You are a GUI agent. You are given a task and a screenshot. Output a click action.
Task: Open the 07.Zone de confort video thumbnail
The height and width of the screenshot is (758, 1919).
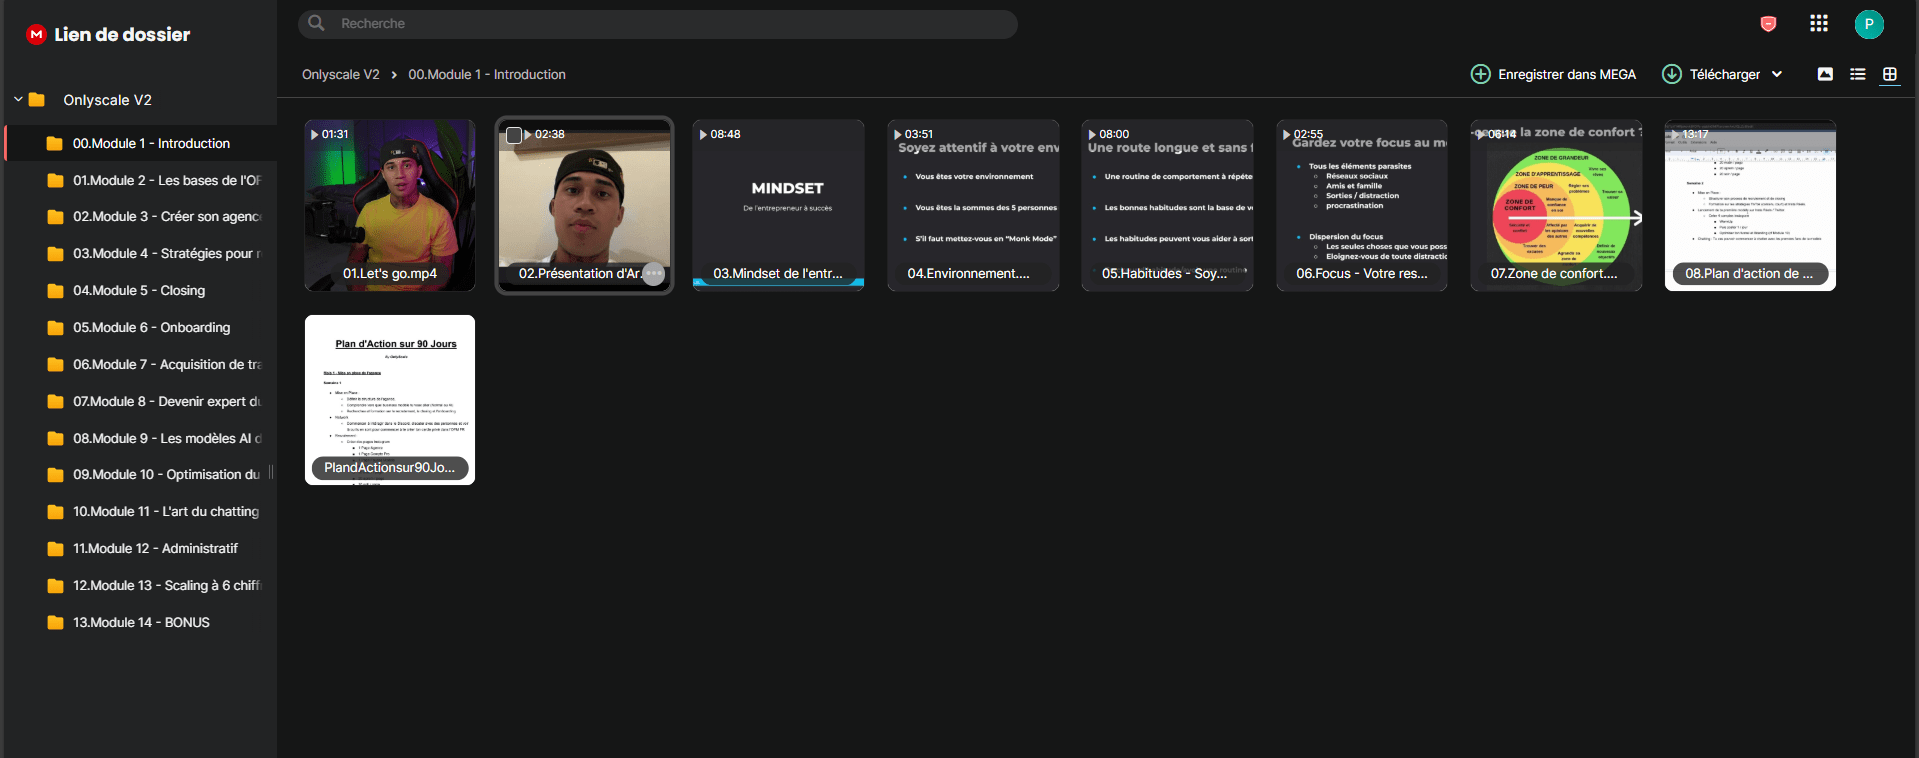pyautogui.click(x=1556, y=205)
